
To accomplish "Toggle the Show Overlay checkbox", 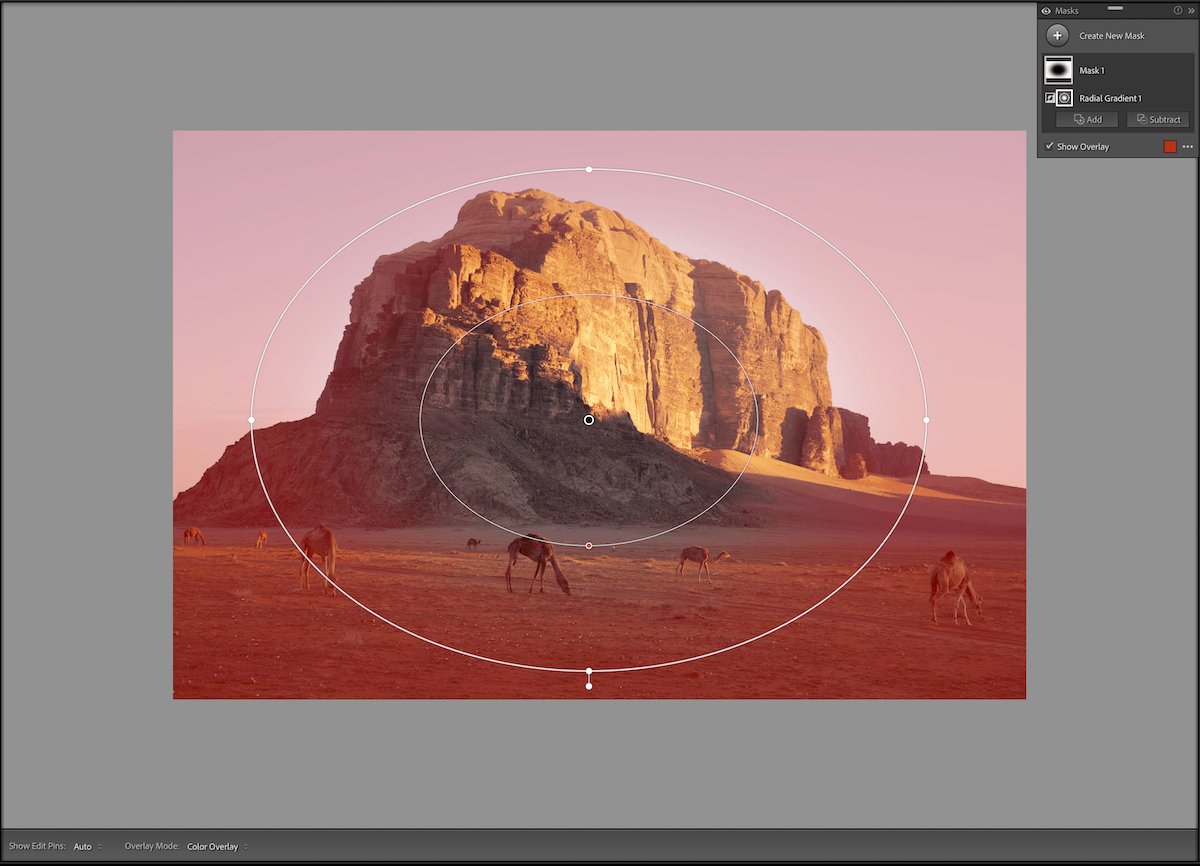I will (1051, 146).
